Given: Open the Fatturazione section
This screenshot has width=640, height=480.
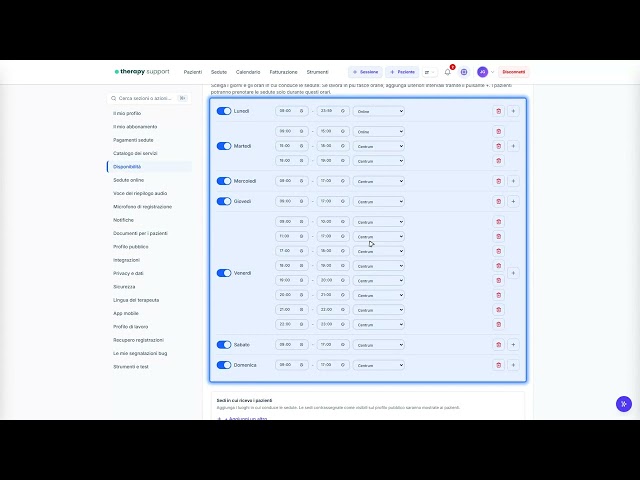Looking at the screenshot, I should tap(283, 72).
